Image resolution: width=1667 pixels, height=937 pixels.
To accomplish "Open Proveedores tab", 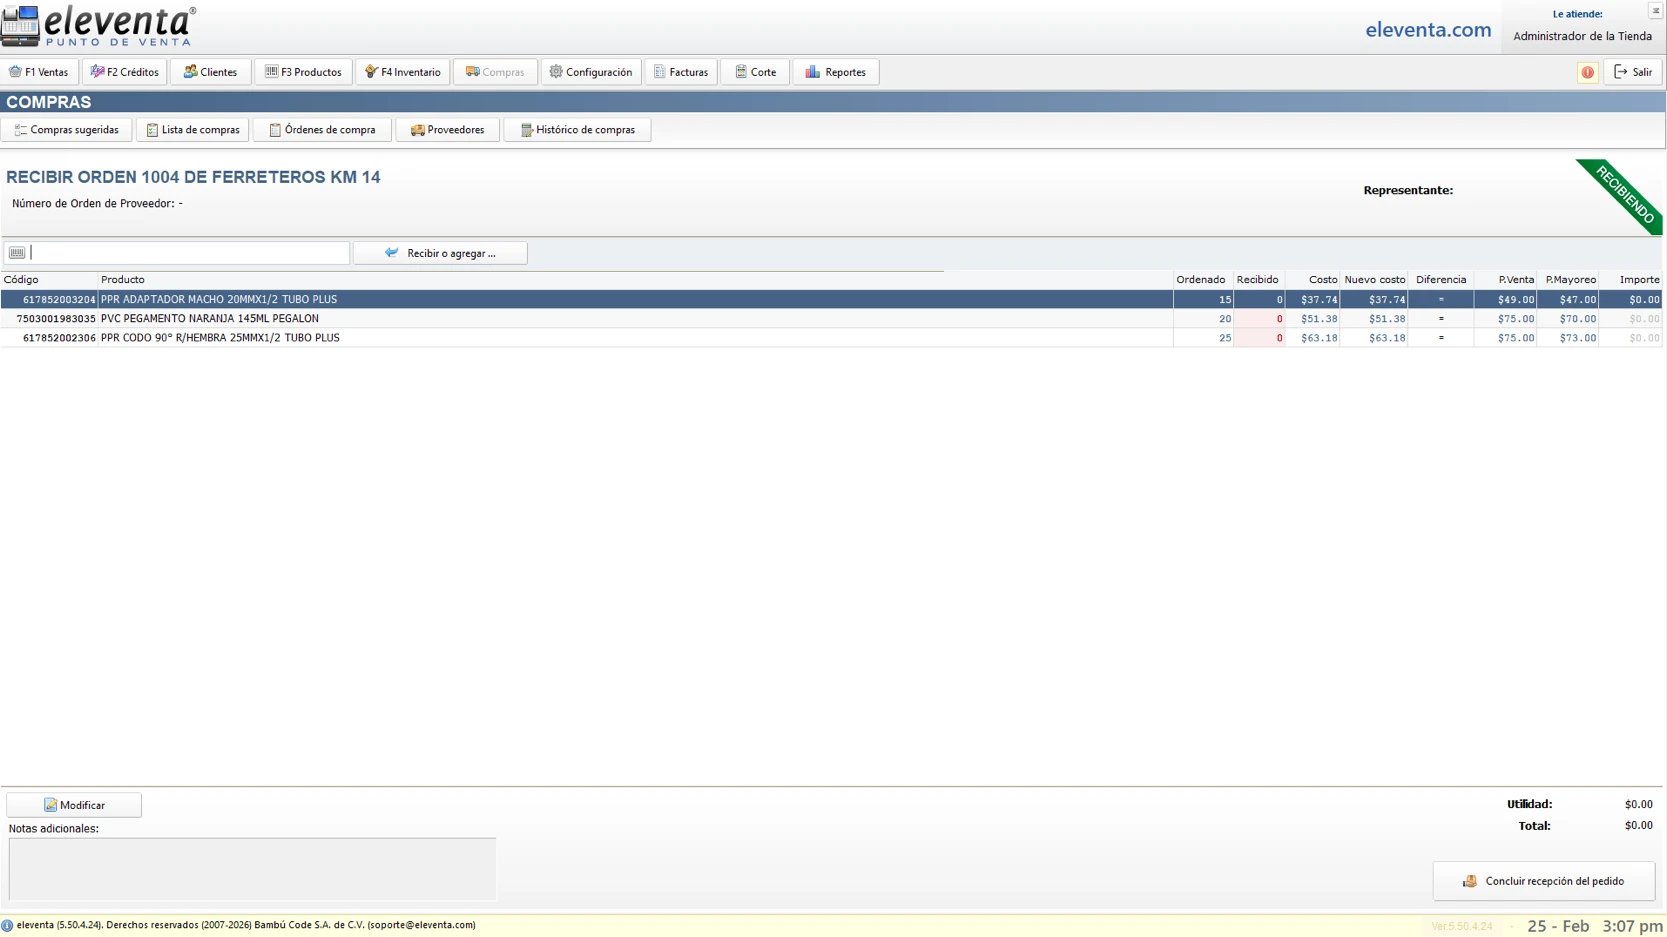I will pyautogui.click(x=447, y=130).
